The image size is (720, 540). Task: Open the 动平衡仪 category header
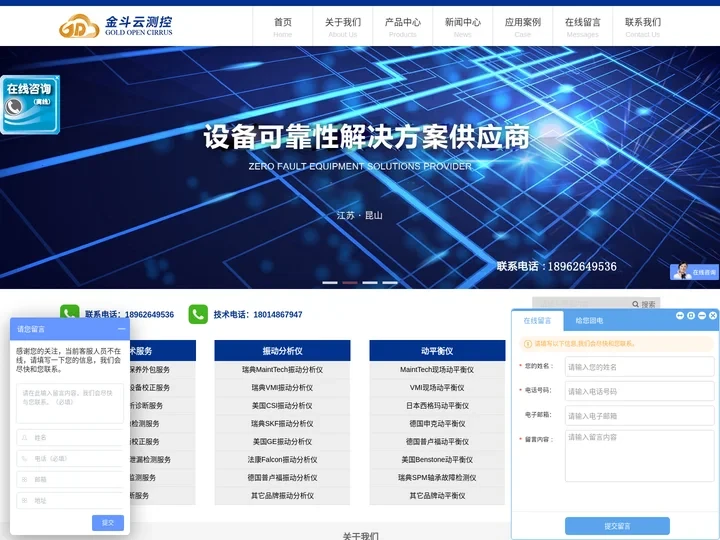(x=437, y=351)
